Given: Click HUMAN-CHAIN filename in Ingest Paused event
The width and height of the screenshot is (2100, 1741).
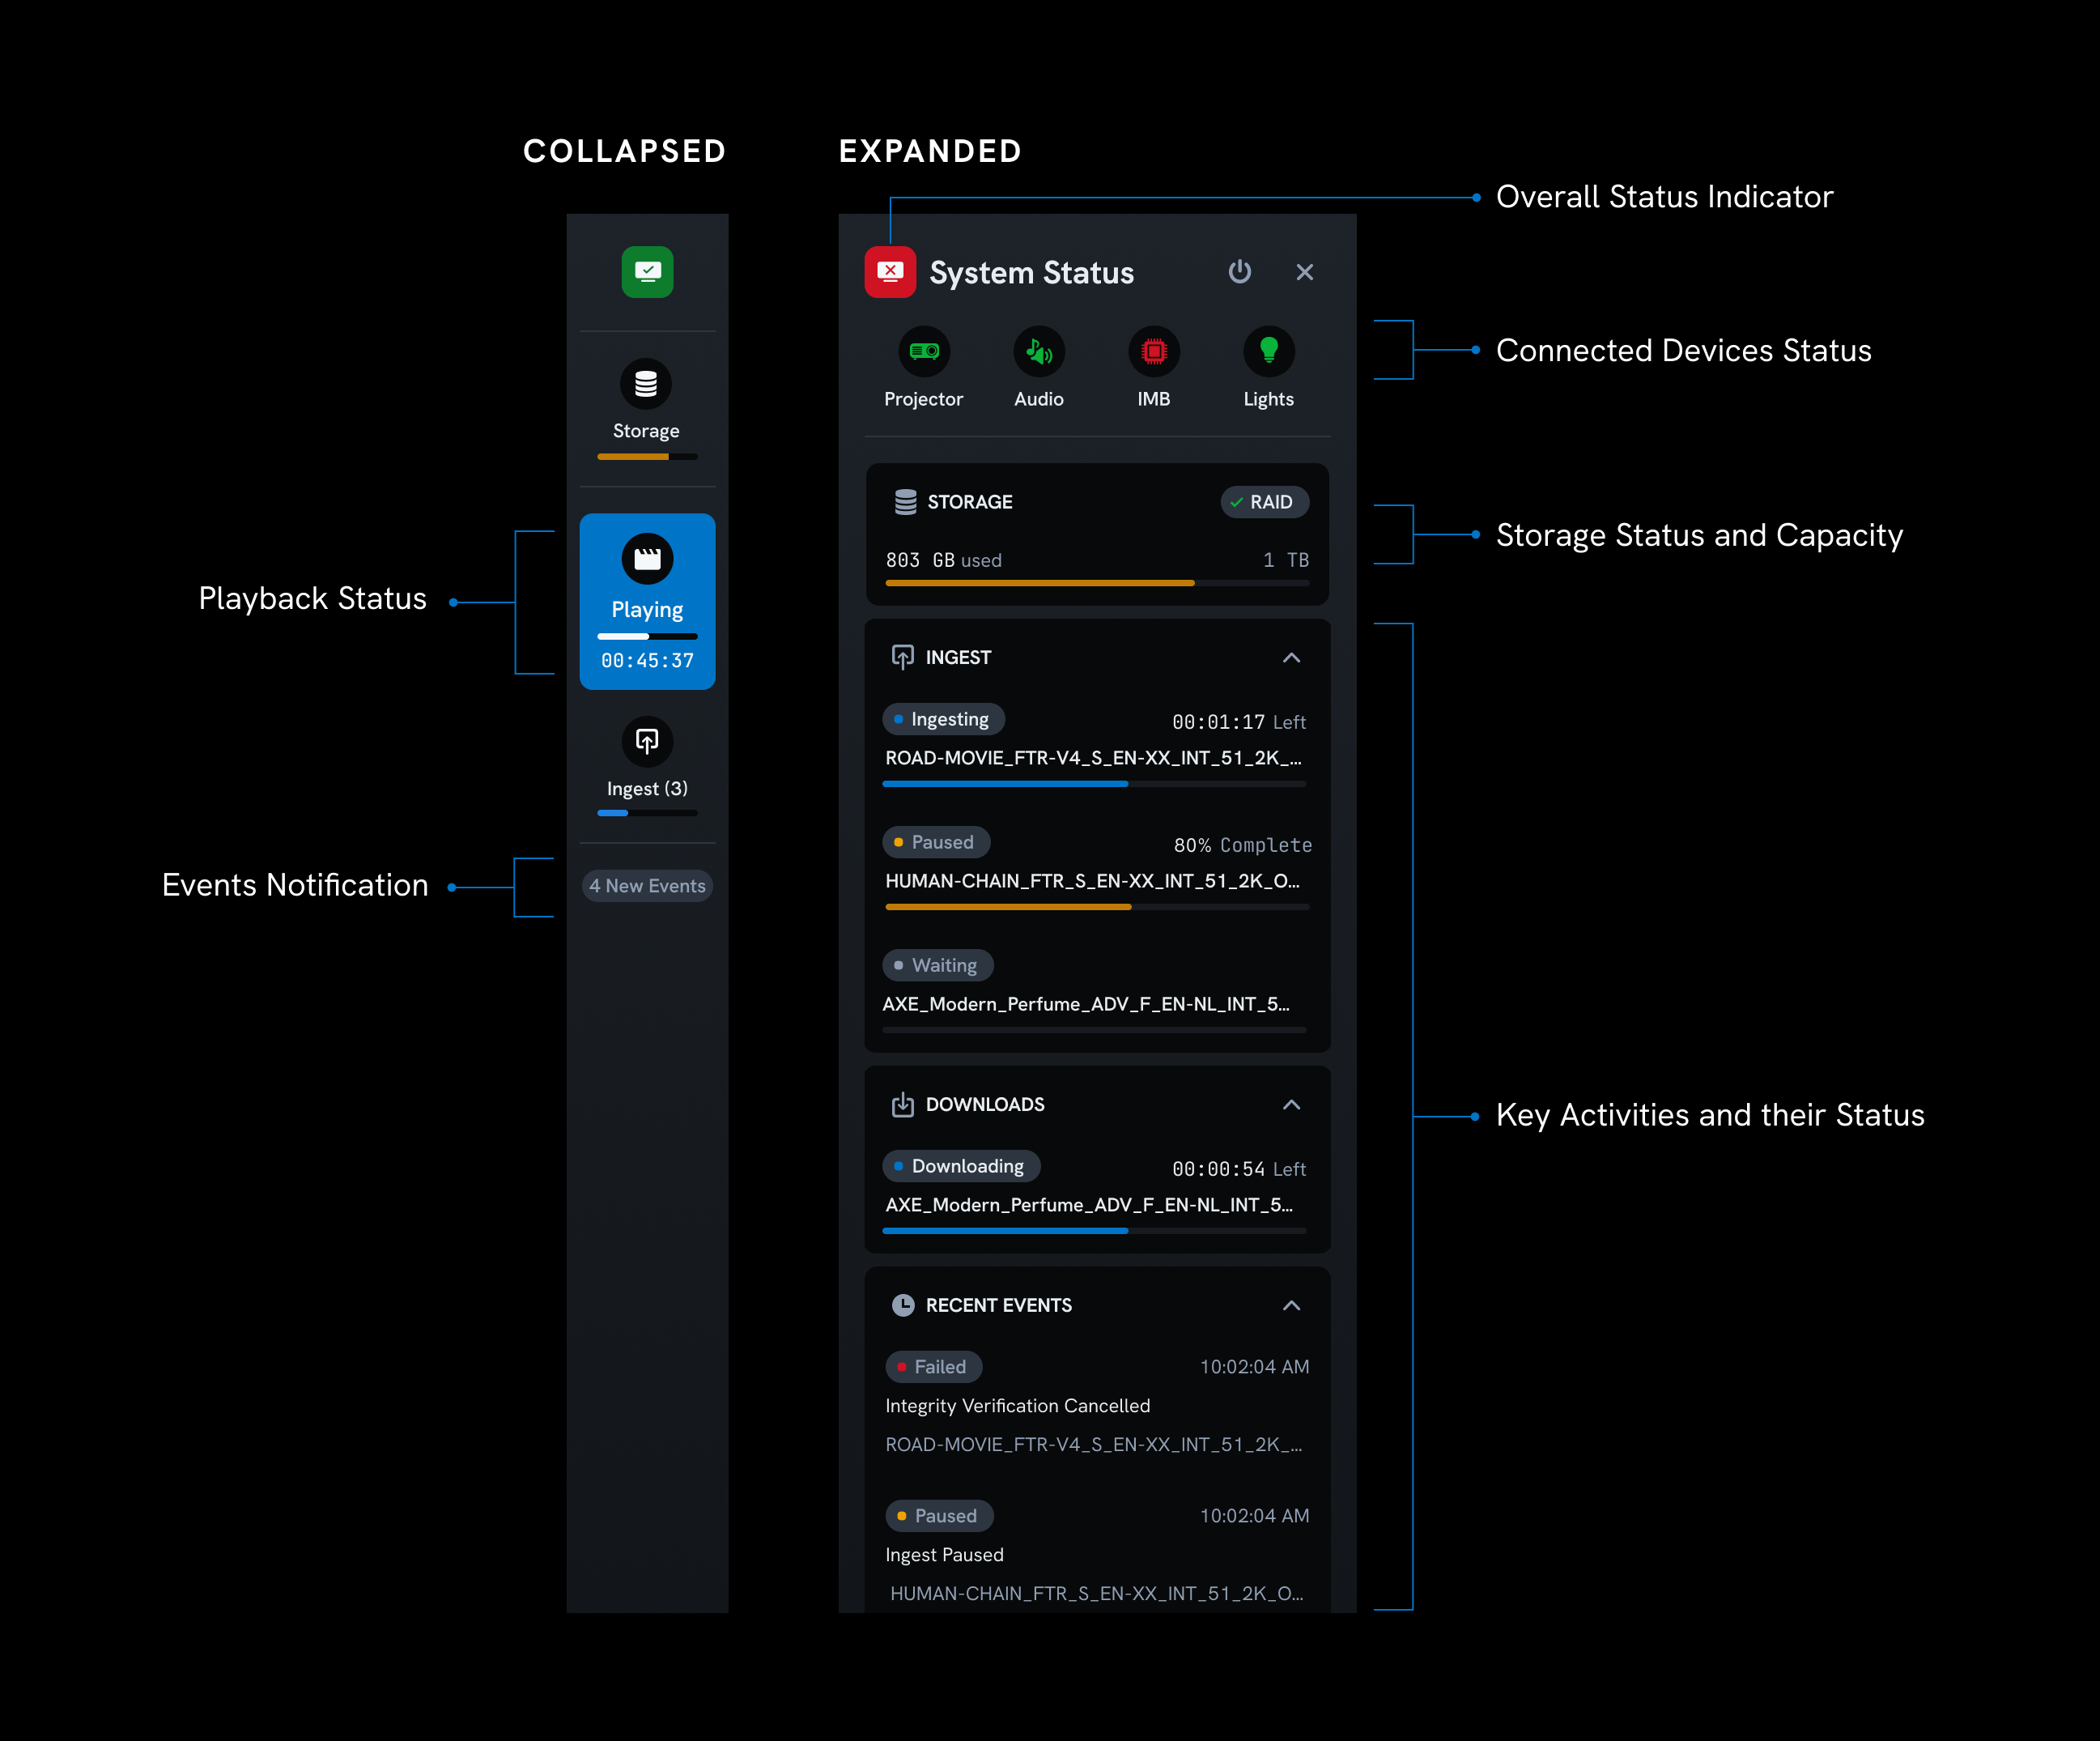Looking at the screenshot, I should pos(1096,1594).
